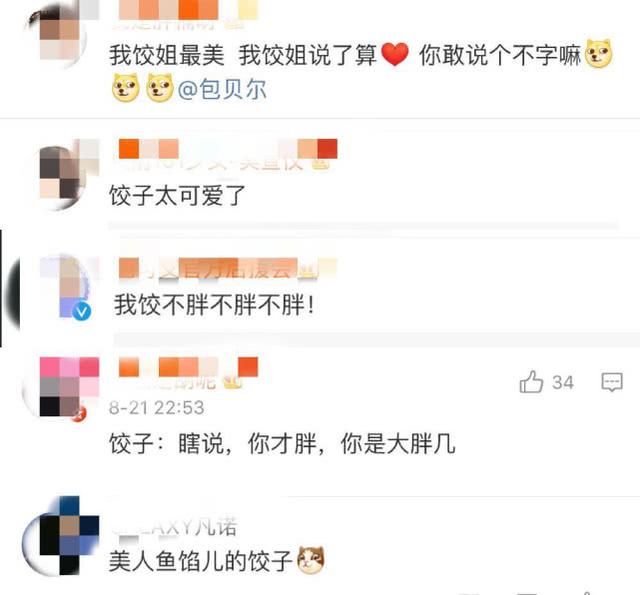Viewport: 640px width, 595px height.
Task: Tap the blue V verification badge
Action: pos(82,312)
